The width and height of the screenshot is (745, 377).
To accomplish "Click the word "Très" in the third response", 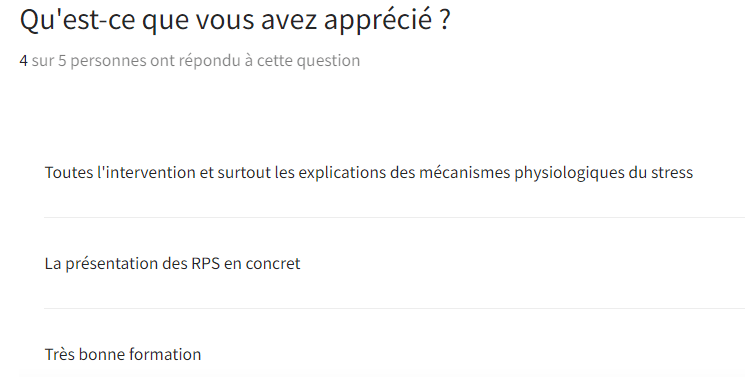I will (x=59, y=354).
